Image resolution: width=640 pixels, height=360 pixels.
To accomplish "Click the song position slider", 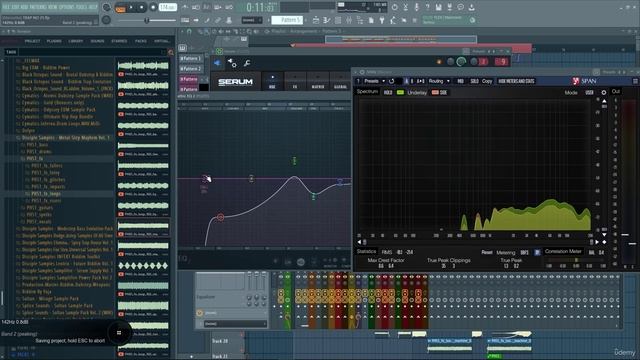I will click(x=146, y=20).
